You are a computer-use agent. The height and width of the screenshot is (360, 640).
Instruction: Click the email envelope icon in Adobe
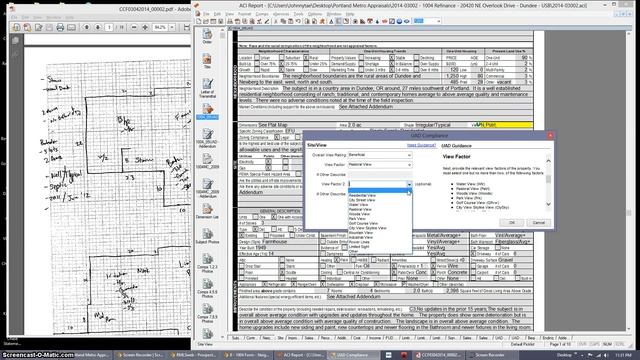pos(71,27)
